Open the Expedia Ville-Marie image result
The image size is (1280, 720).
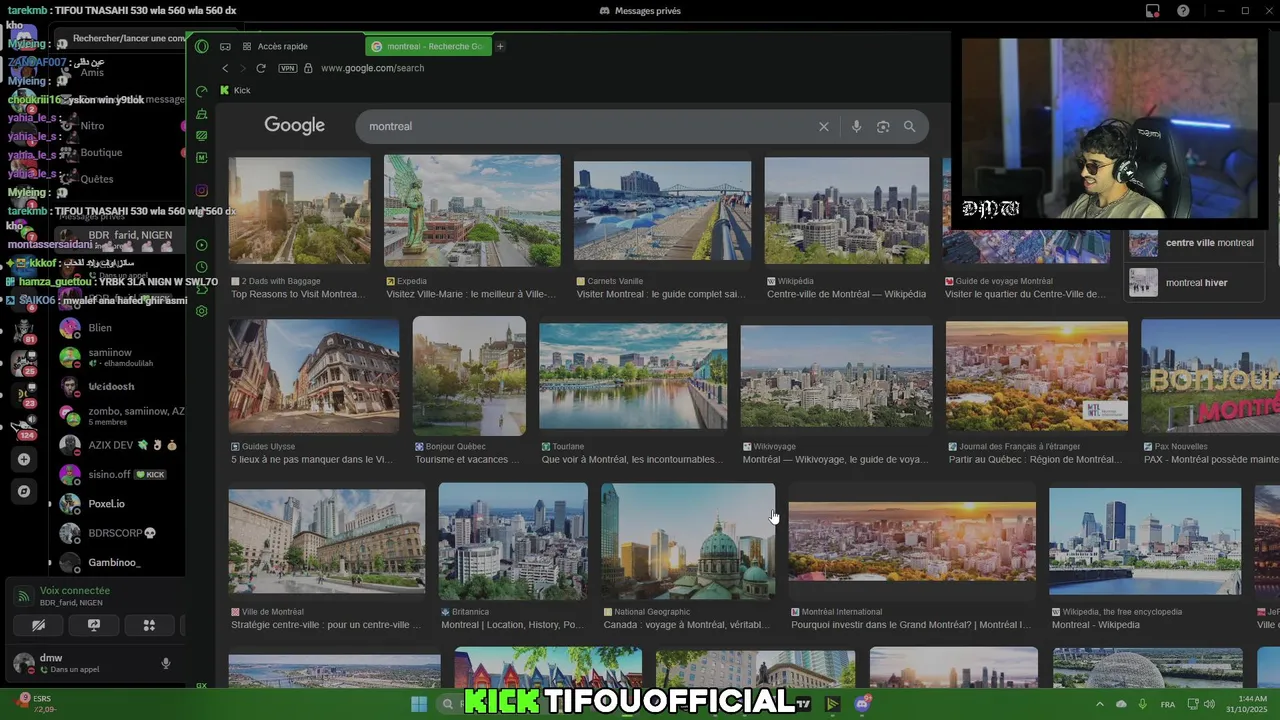coord(472,210)
